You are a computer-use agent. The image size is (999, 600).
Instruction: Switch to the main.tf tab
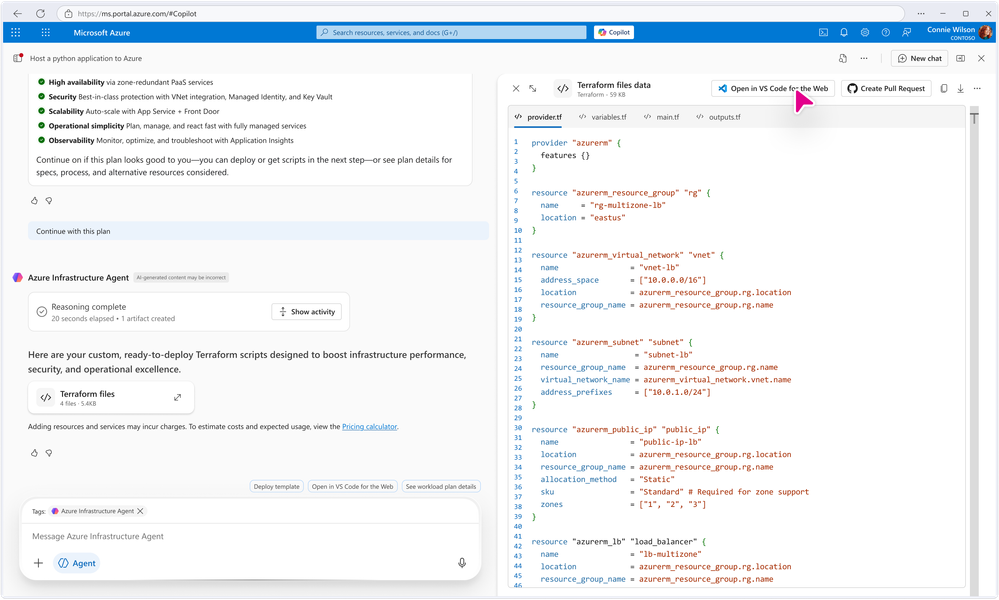661,117
